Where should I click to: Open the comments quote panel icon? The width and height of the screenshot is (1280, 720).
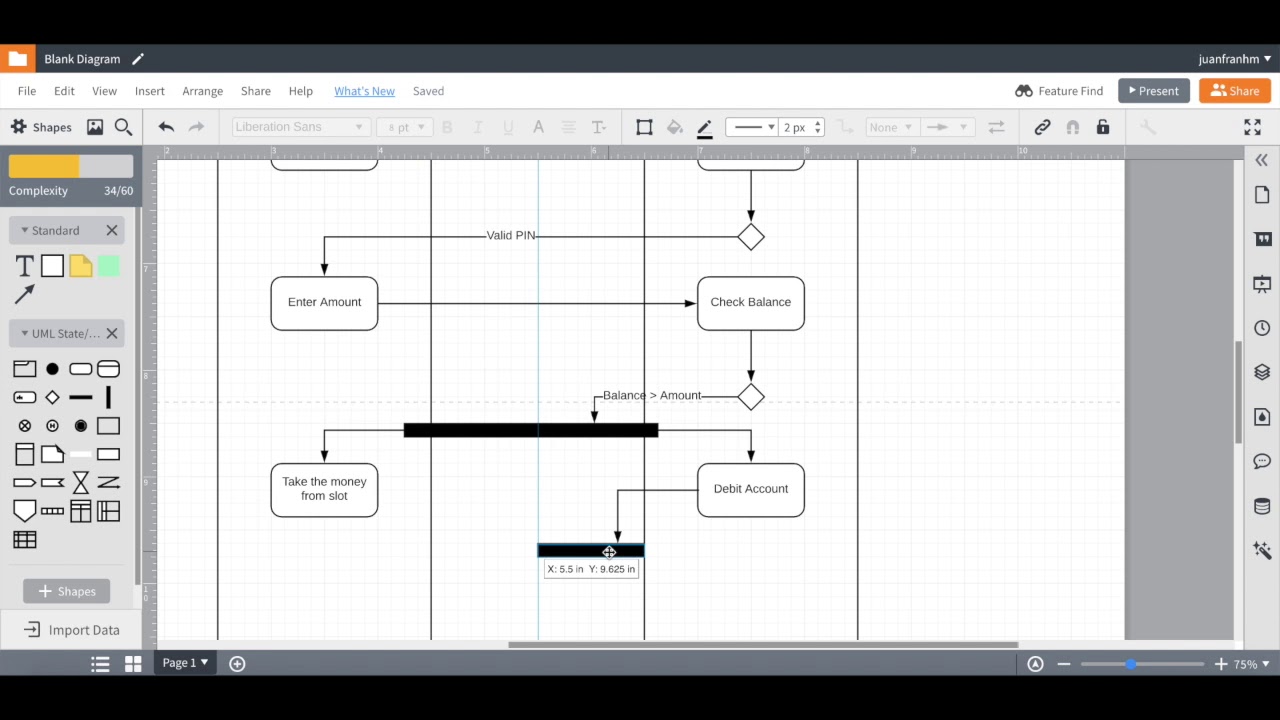[x=1262, y=239]
